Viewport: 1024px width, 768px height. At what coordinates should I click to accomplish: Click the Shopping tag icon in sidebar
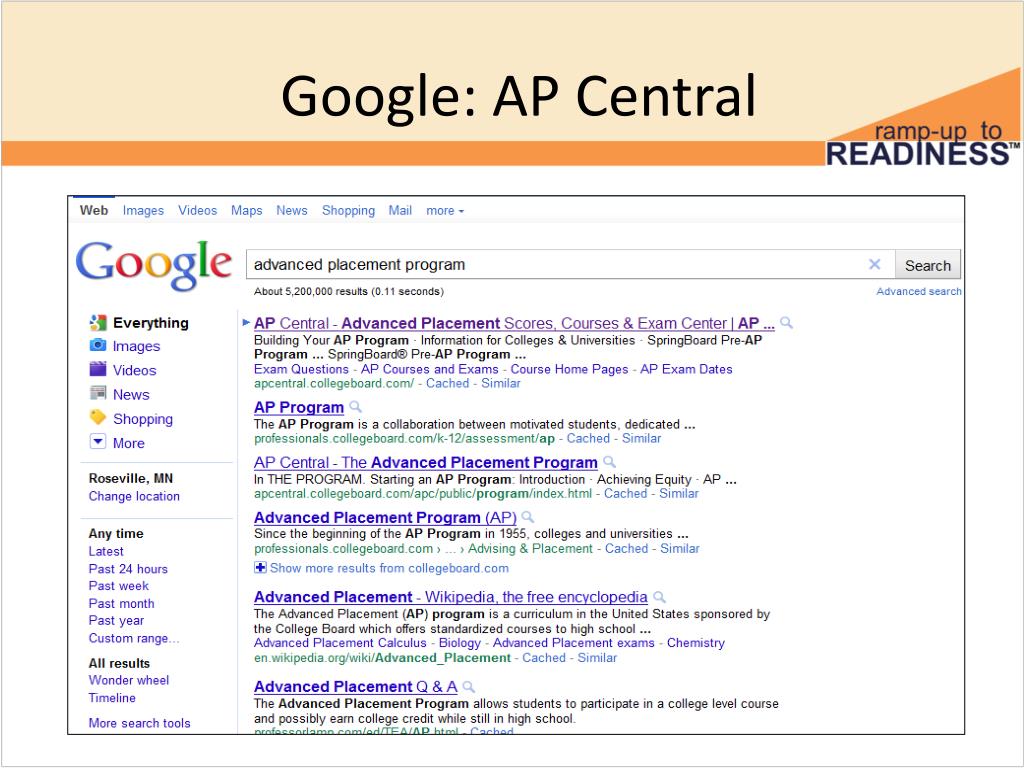[x=98, y=417]
